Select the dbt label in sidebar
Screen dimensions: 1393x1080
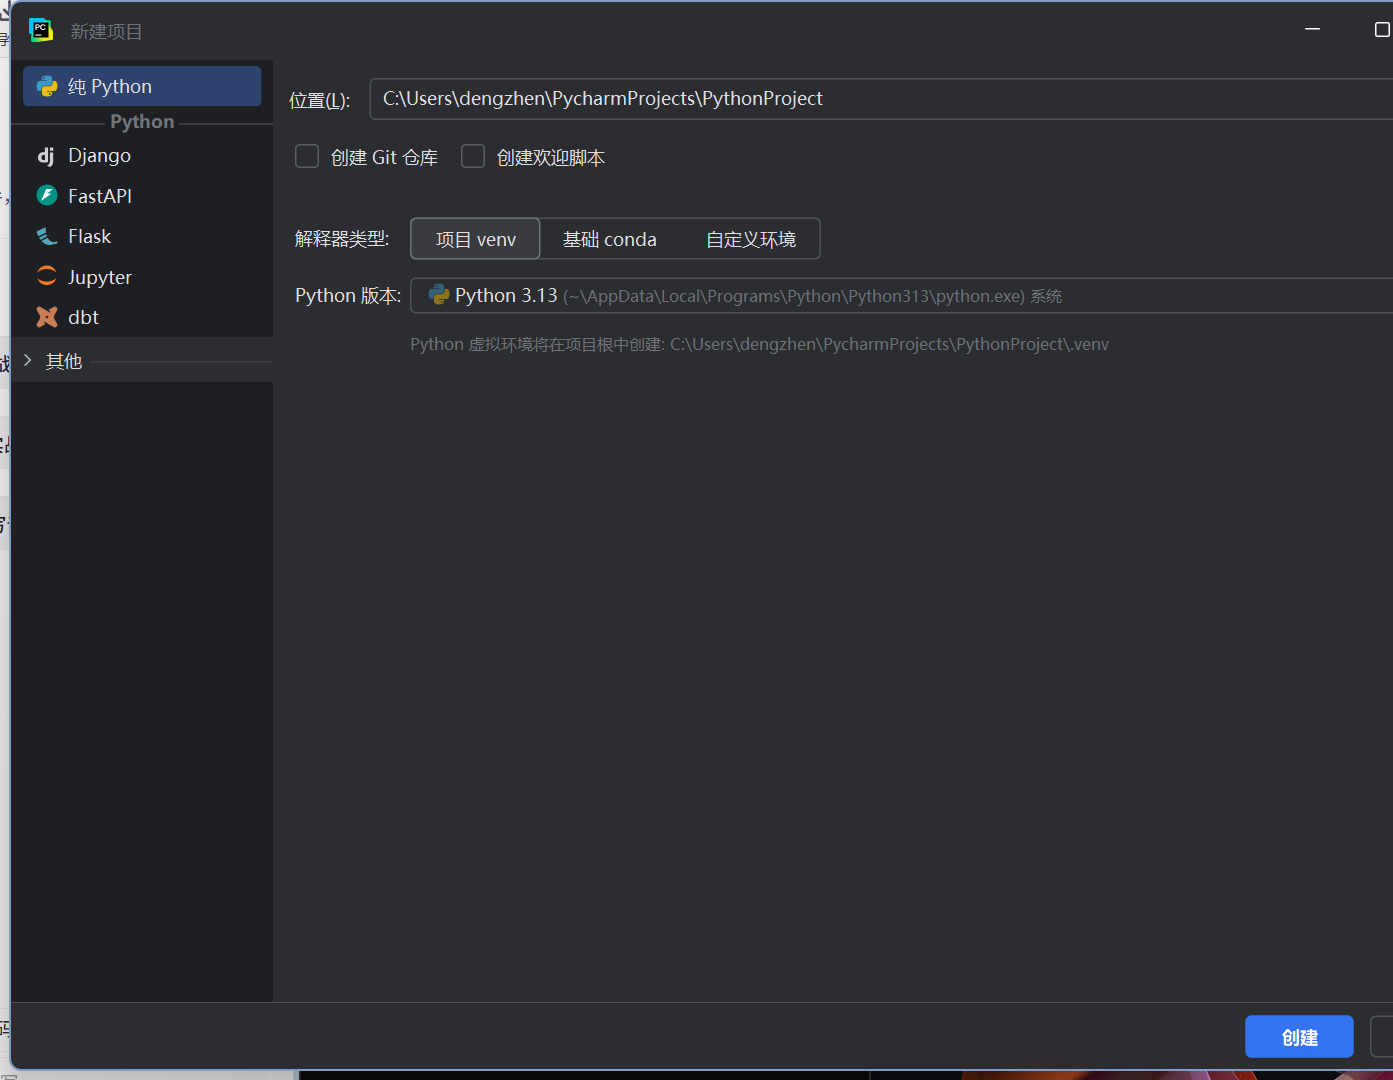(x=83, y=317)
